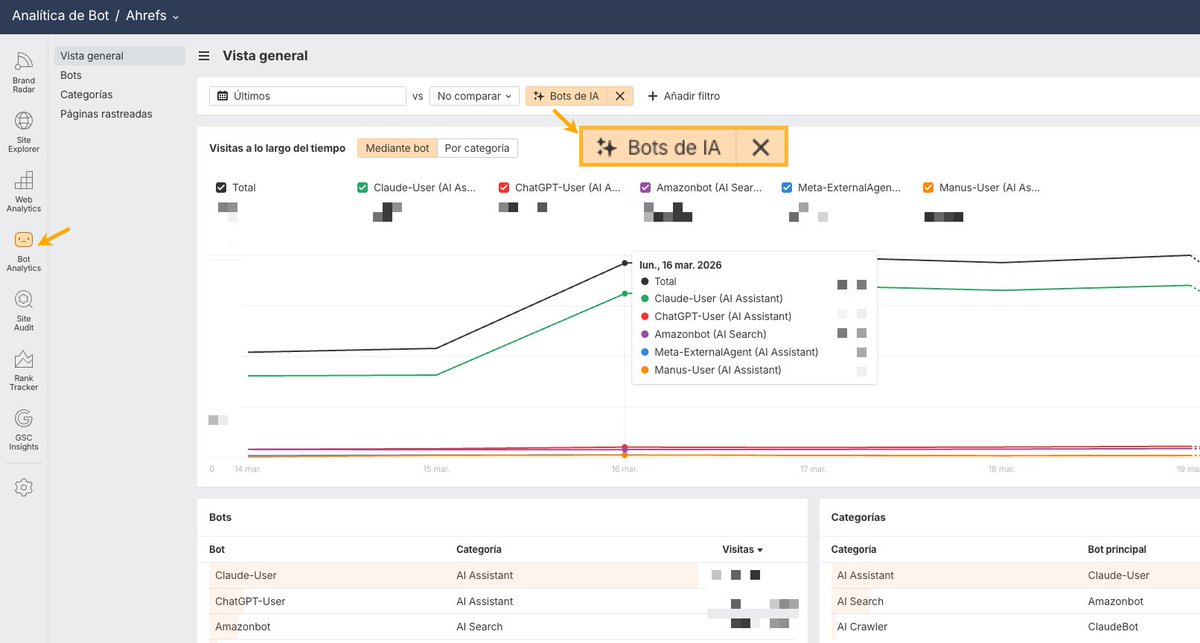Screen dimensions: 1200x643
Task: Open Analítica de Bot breadcrumb
Action: (x=60, y=16)
